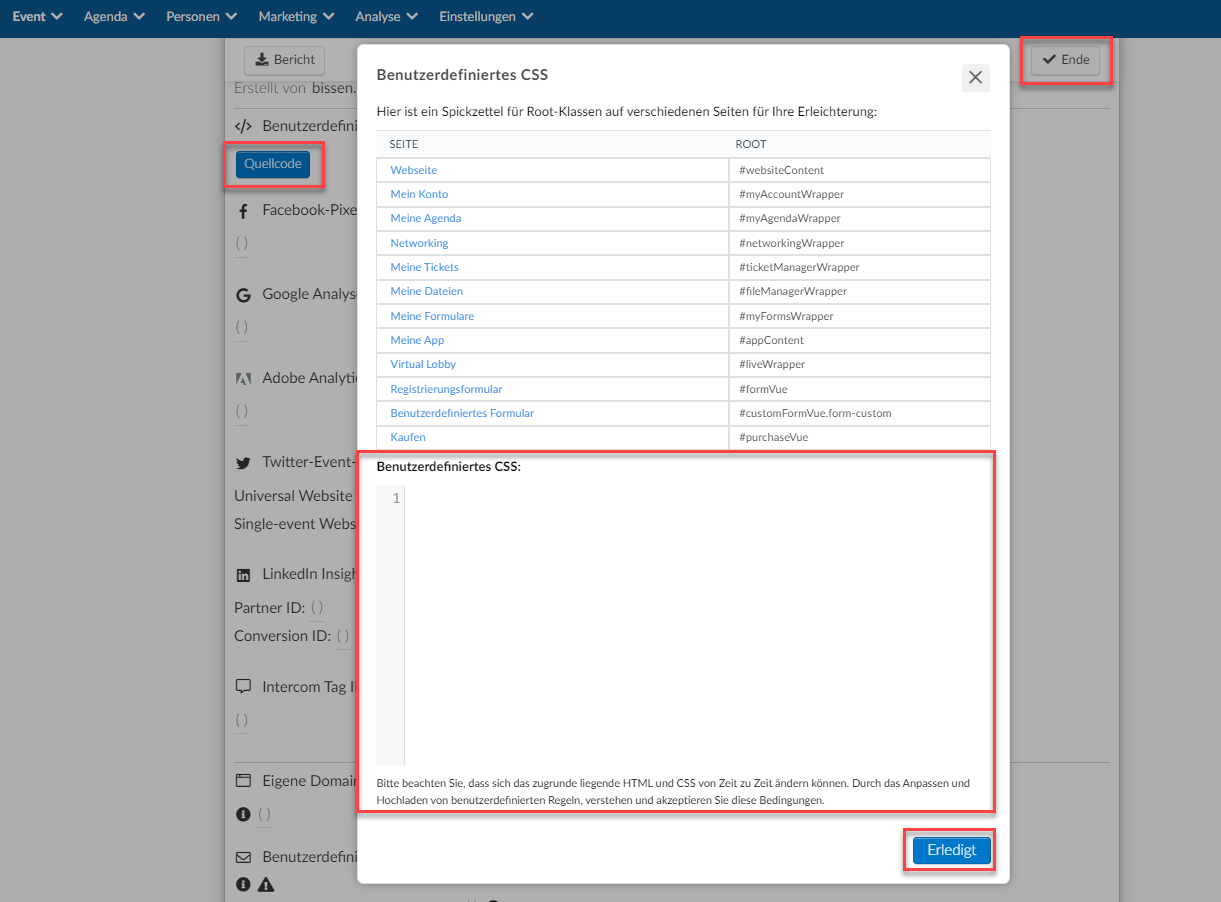Open the Marketing dropdown
Screen dimensions: 1221x902
point(296,16)
